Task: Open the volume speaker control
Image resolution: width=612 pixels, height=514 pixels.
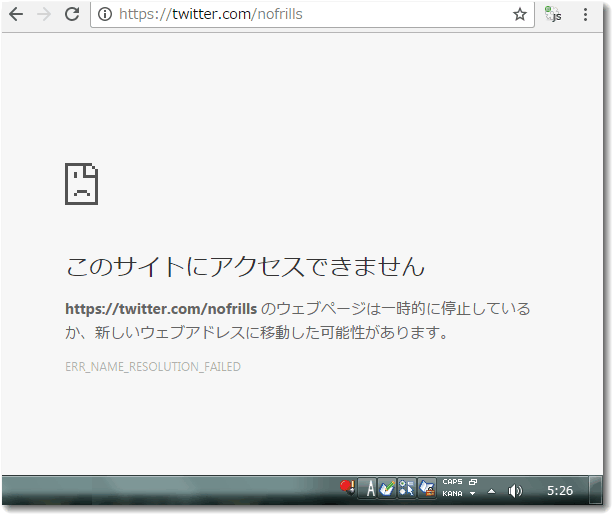Action: click(x=515, y=491)
